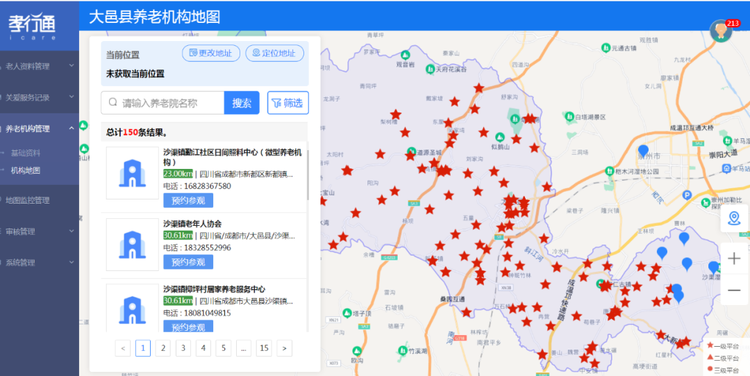Viewport: 750px width, 376px height.
Task: Click next page arrow in pagination
Action: coord(284,348)
